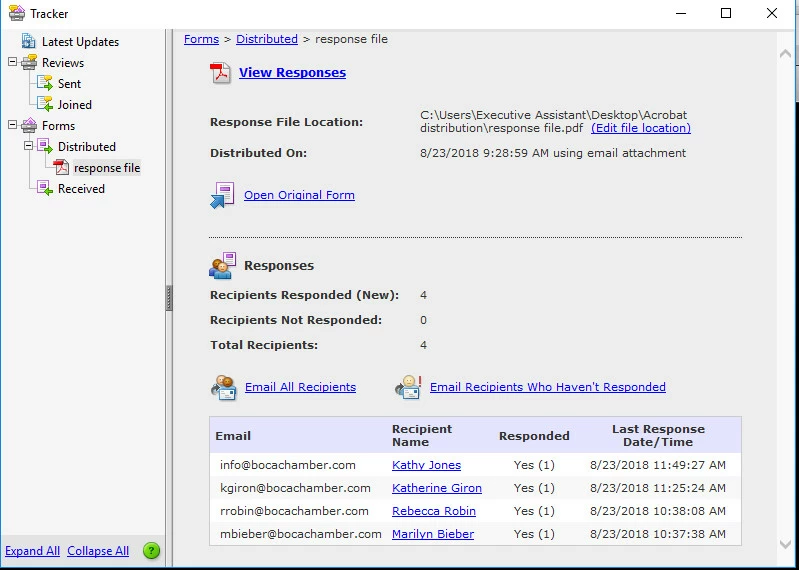Select the Joined item under Reviews

(74, 104)
